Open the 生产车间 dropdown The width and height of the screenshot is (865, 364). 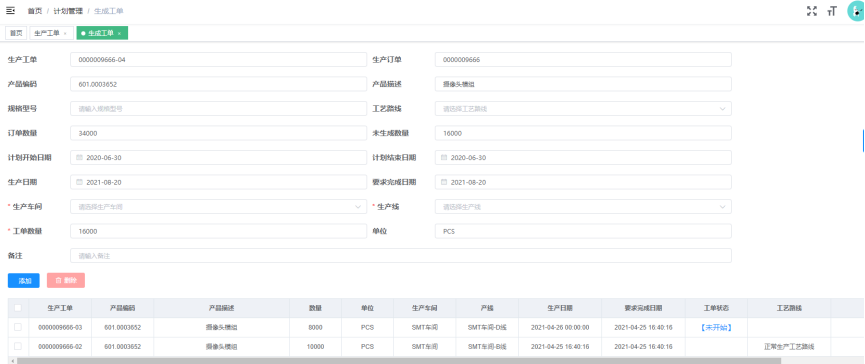[218, 207]
